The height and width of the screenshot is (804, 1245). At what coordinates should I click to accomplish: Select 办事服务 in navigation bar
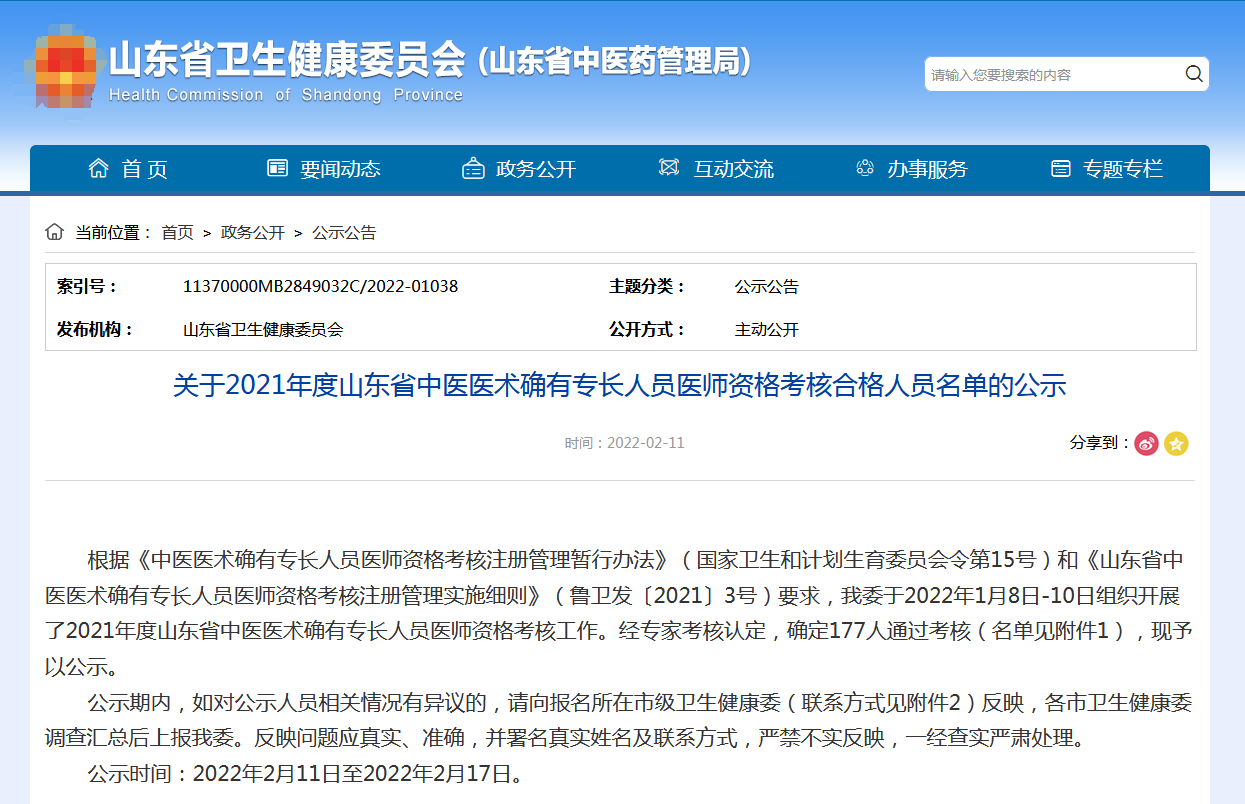927,169
